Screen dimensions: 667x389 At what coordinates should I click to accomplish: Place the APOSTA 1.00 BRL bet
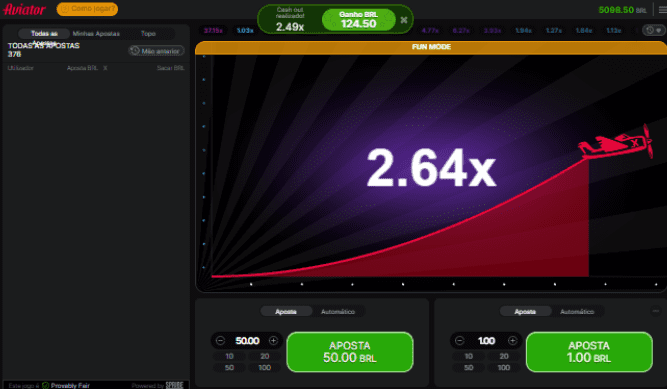tap(589, 352)
